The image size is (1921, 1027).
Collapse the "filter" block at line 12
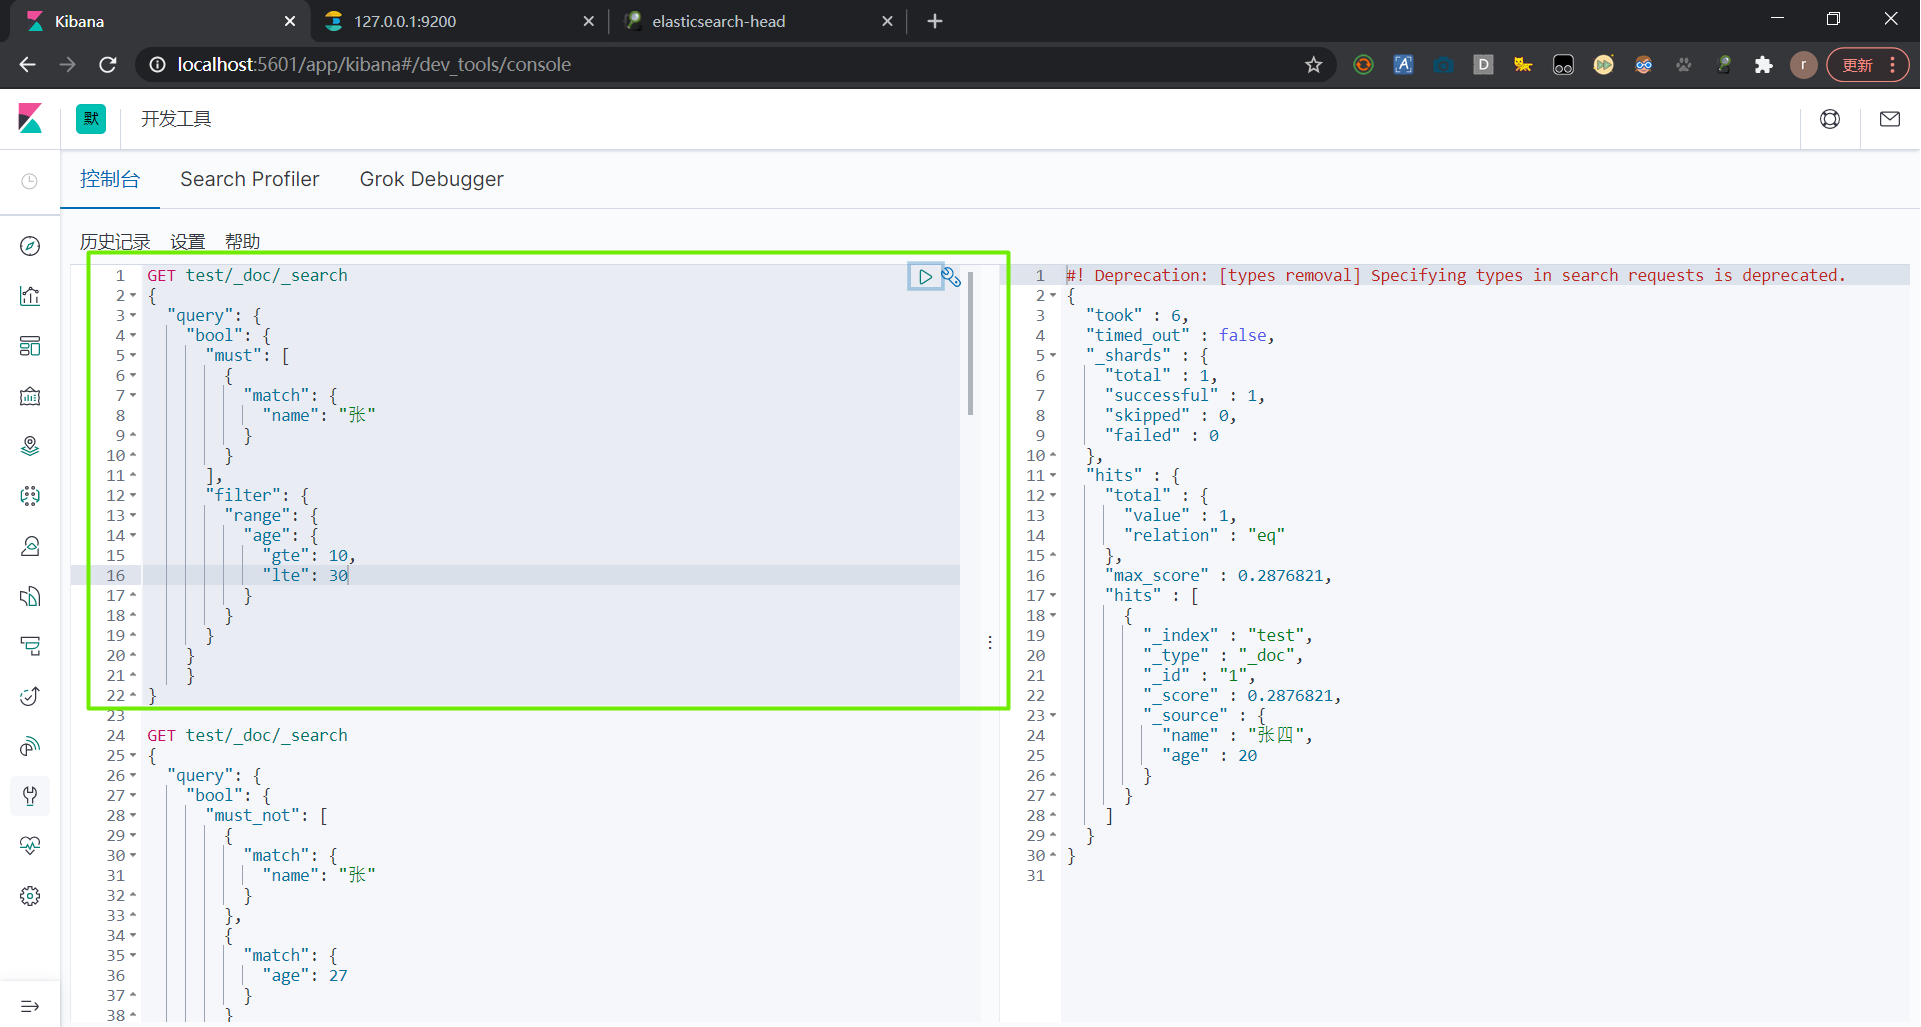click(133, 496)
